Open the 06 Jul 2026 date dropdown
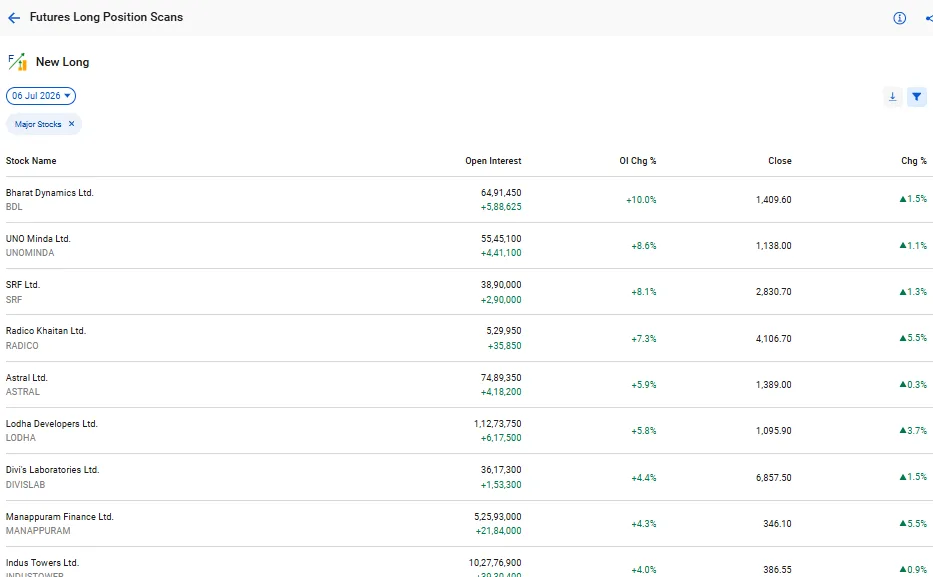The image size is (933, 577). (x=41, y=96)
